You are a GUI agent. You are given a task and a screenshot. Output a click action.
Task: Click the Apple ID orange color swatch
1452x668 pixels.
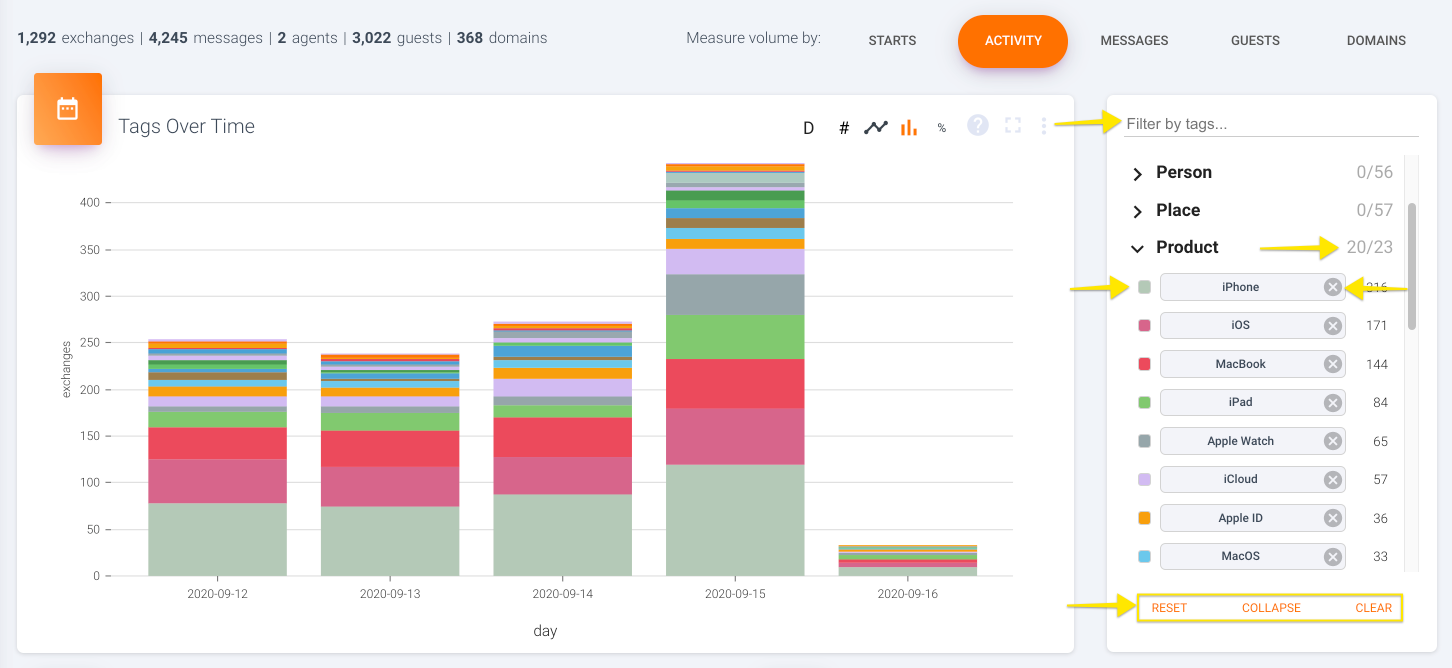[1144, 518]
